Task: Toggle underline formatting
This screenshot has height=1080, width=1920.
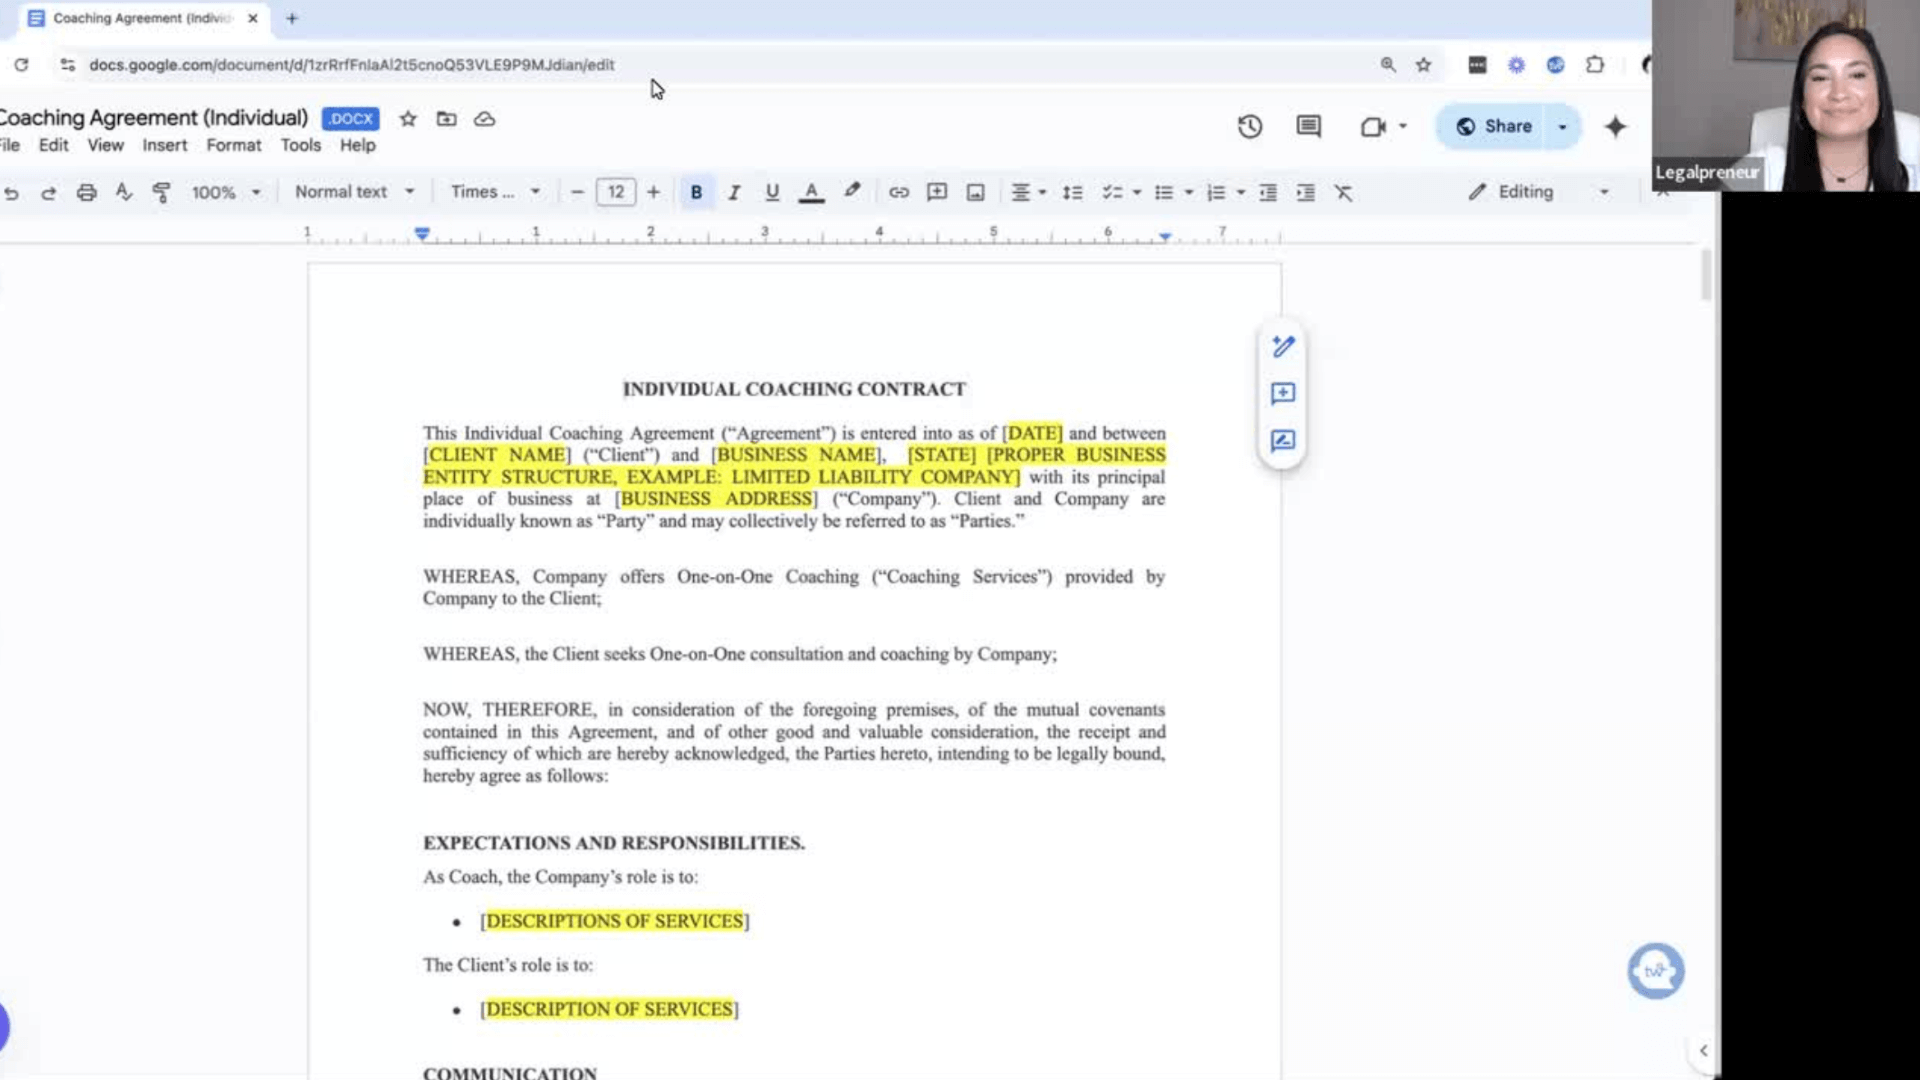Action: pos(772,192)
